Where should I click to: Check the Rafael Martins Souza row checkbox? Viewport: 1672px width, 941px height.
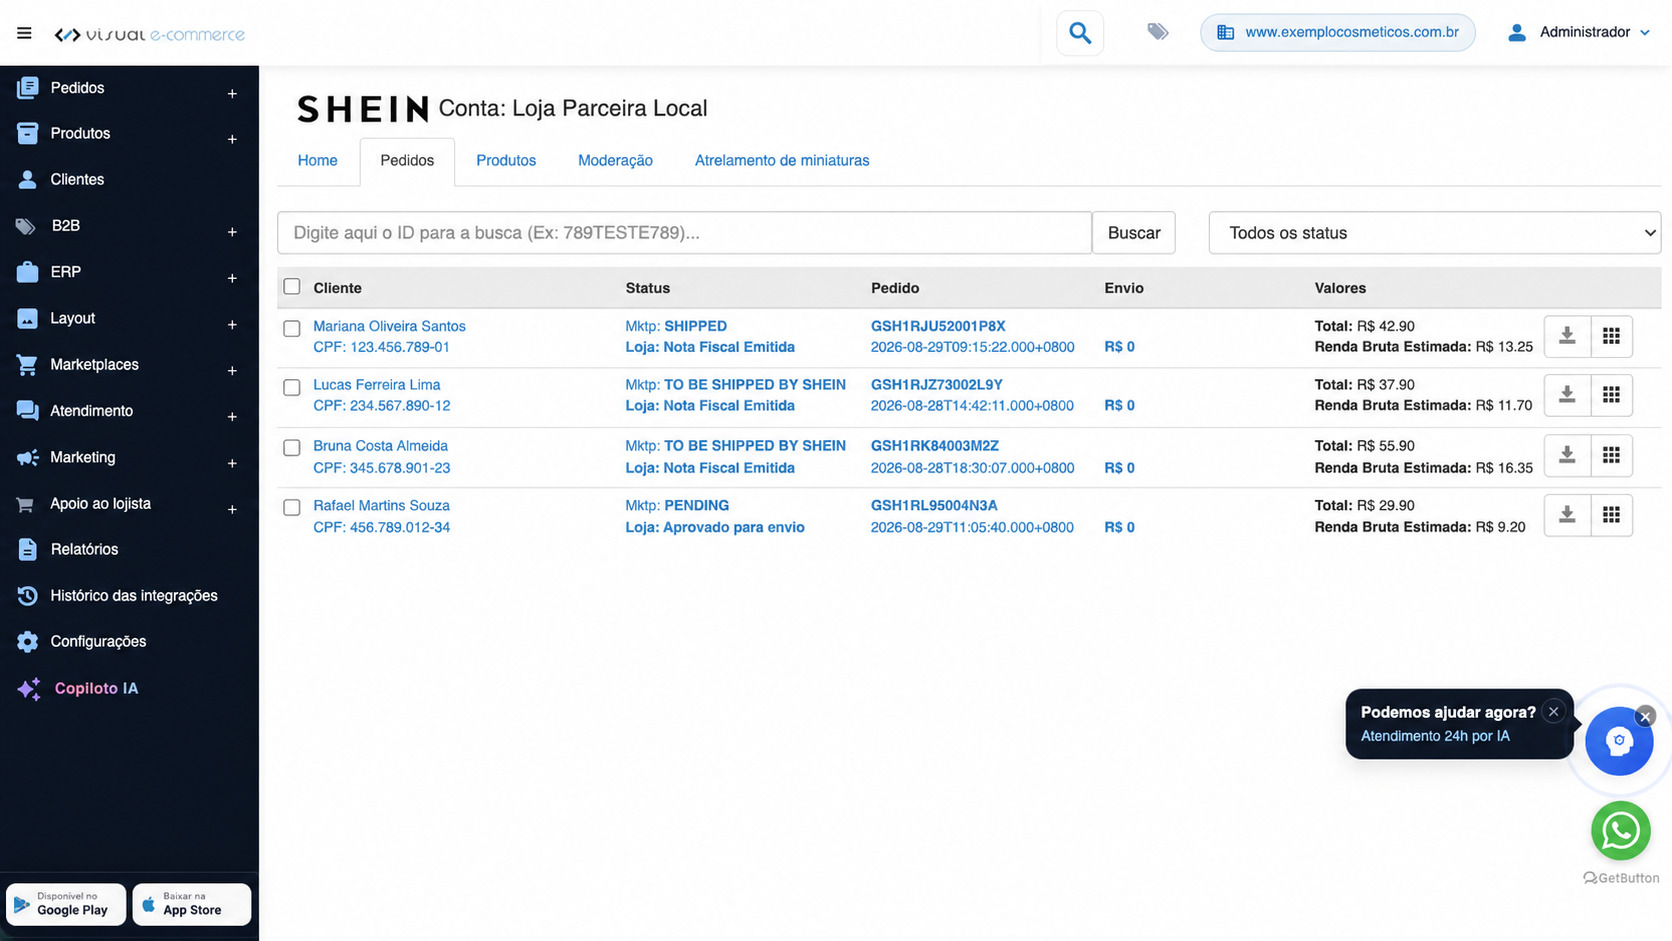click(x=292, y=508)
